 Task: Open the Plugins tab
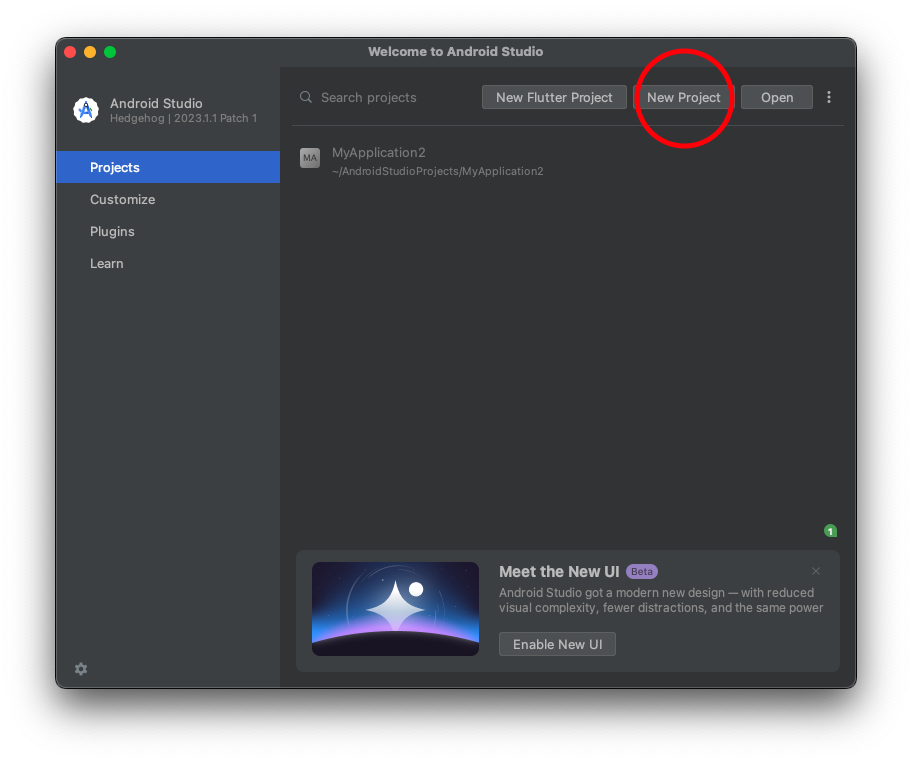168,232
